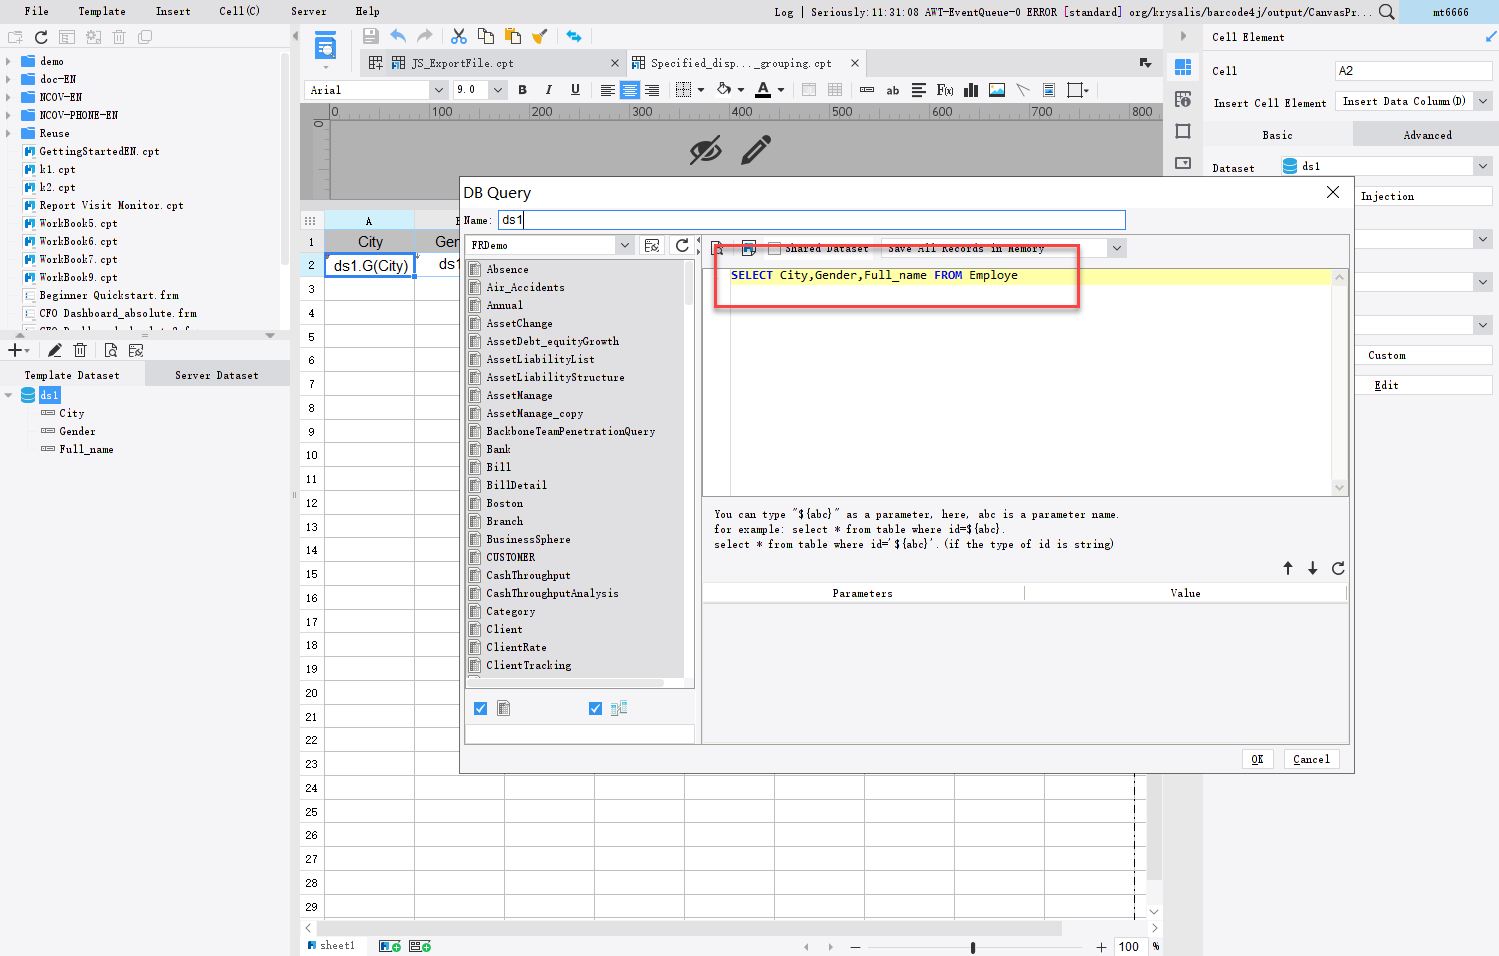
Task: Delete the selected dataset using trash icon
Action: (79, 350)
